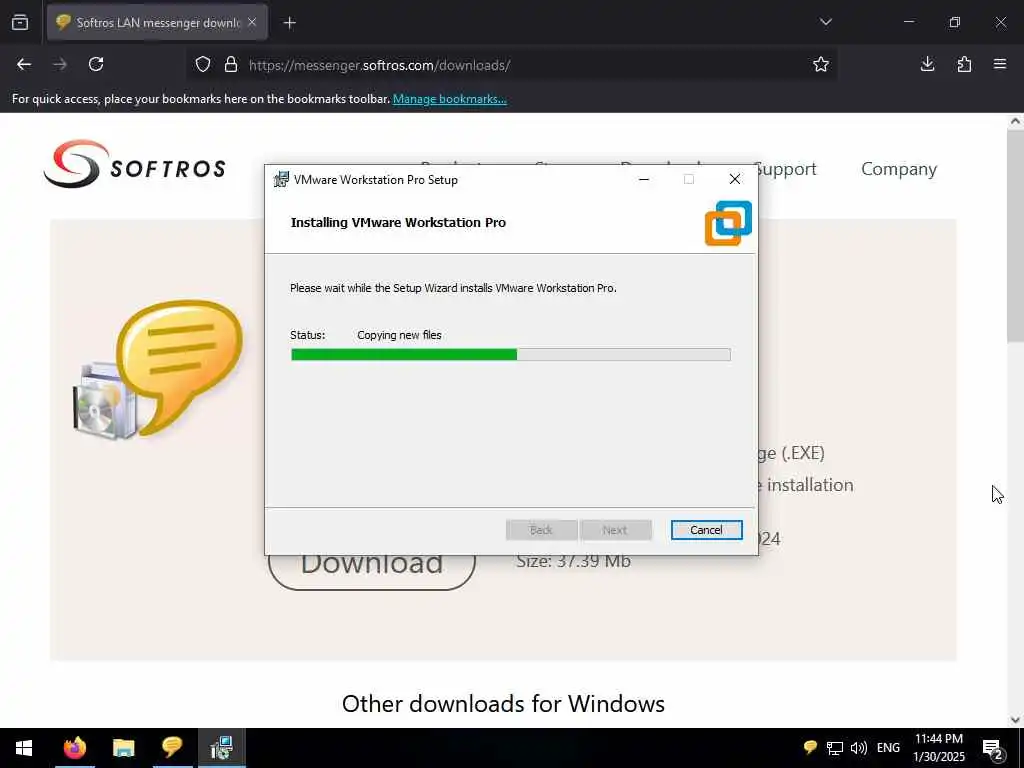Restore down the Firefox window
1024x768 pixels.
pos(955,22)
